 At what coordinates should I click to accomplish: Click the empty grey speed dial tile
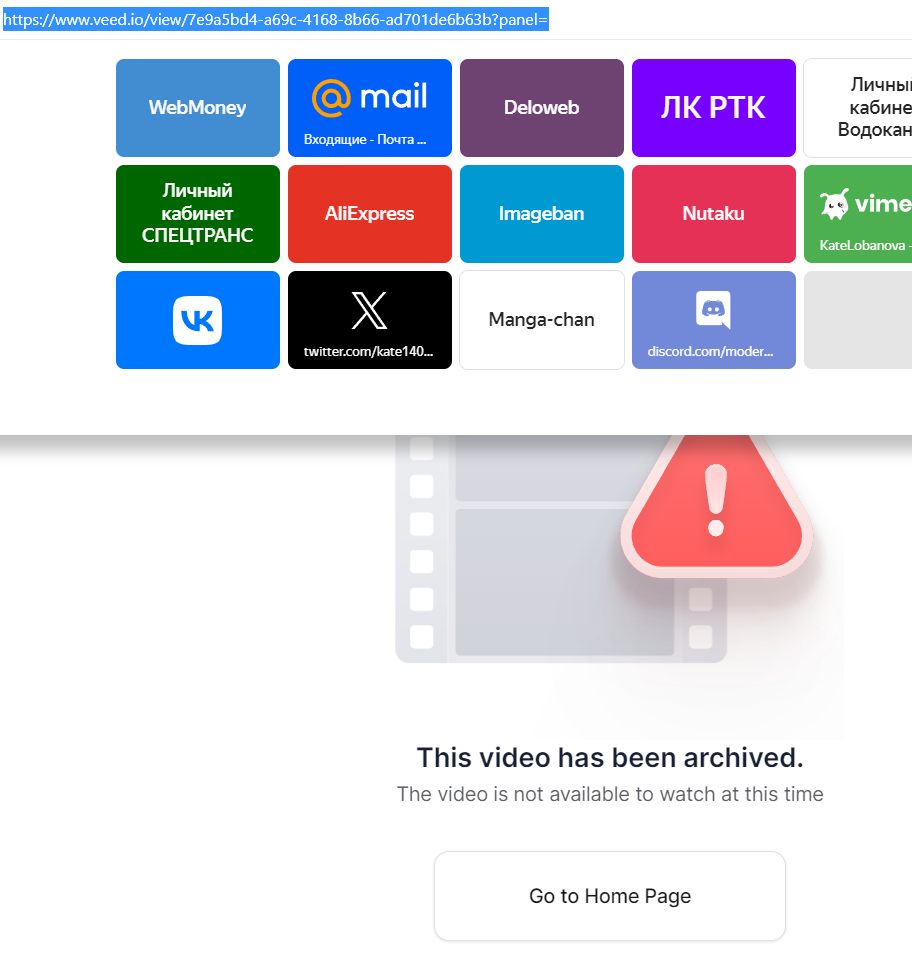(860, 320)
